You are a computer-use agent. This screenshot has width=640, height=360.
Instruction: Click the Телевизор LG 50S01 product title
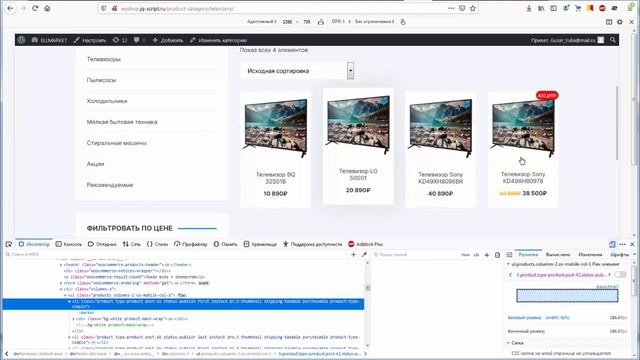[x=358, y=174]
